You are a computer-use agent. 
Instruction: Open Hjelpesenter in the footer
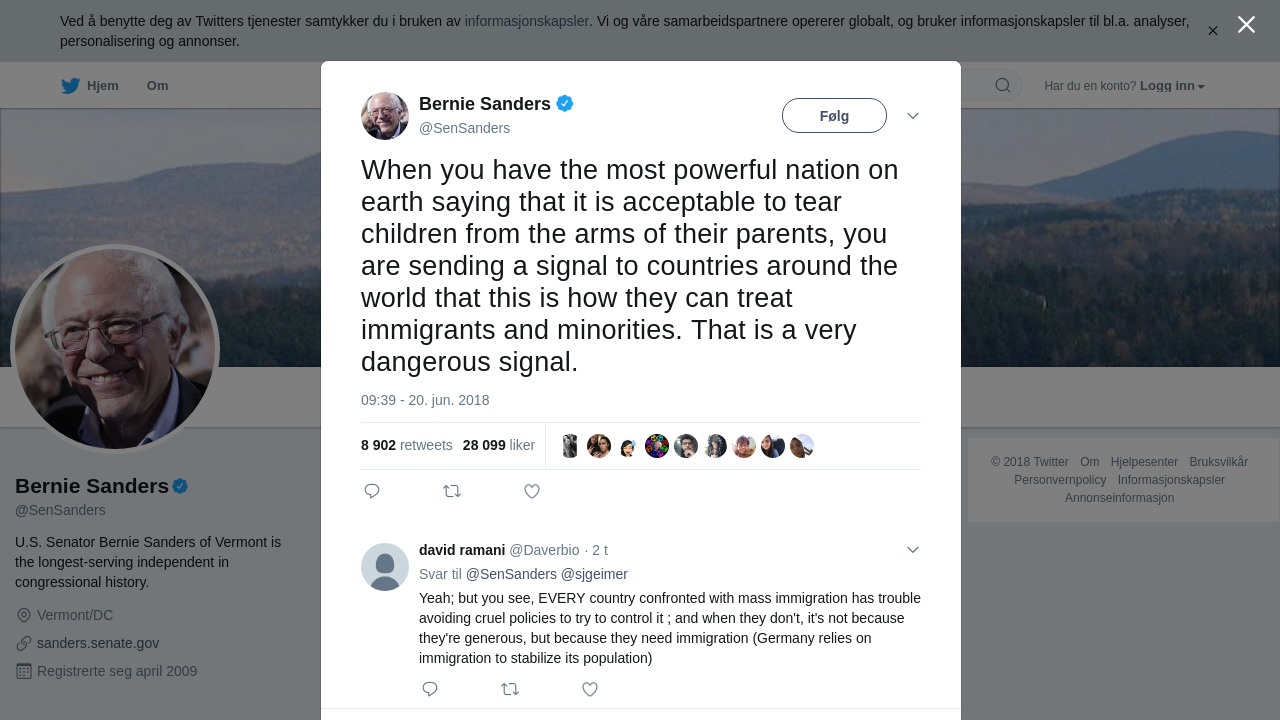(1144, 462)
